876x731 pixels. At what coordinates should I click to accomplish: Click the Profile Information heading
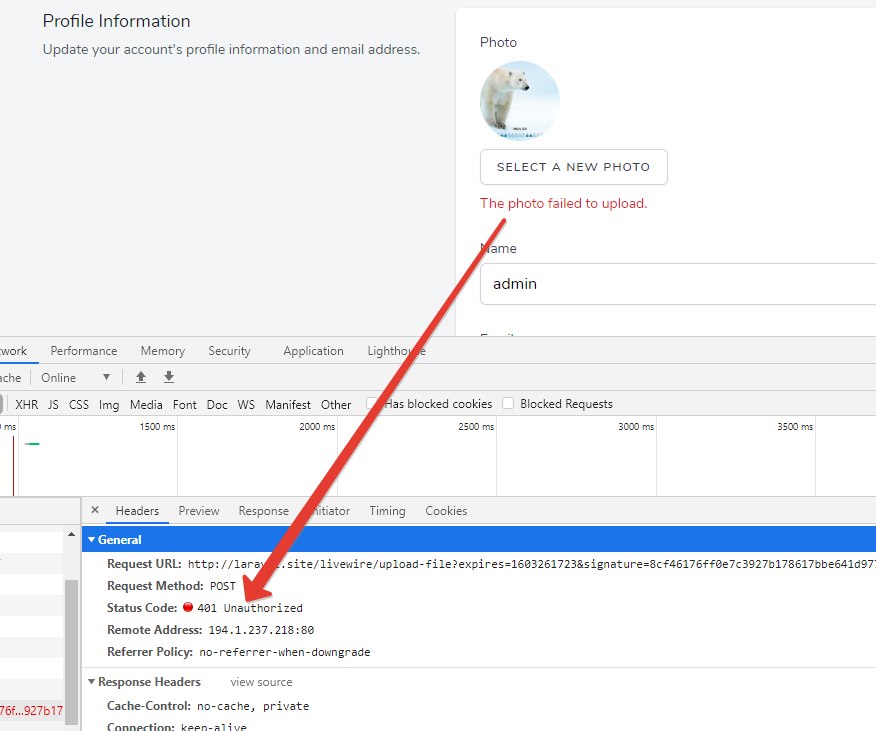point(116,21)
